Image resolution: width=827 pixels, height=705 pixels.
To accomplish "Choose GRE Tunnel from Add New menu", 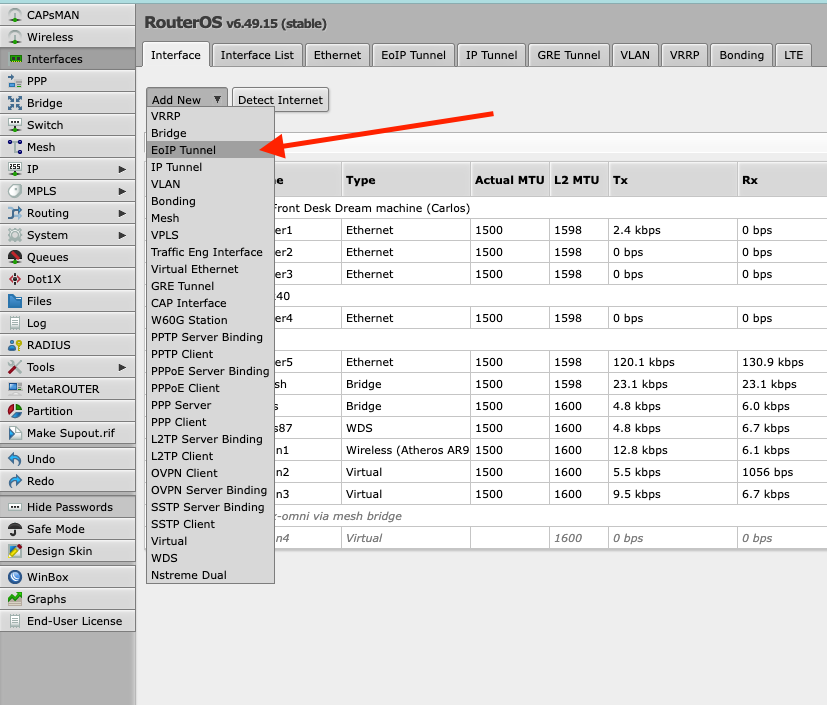I will click(210, 286).
